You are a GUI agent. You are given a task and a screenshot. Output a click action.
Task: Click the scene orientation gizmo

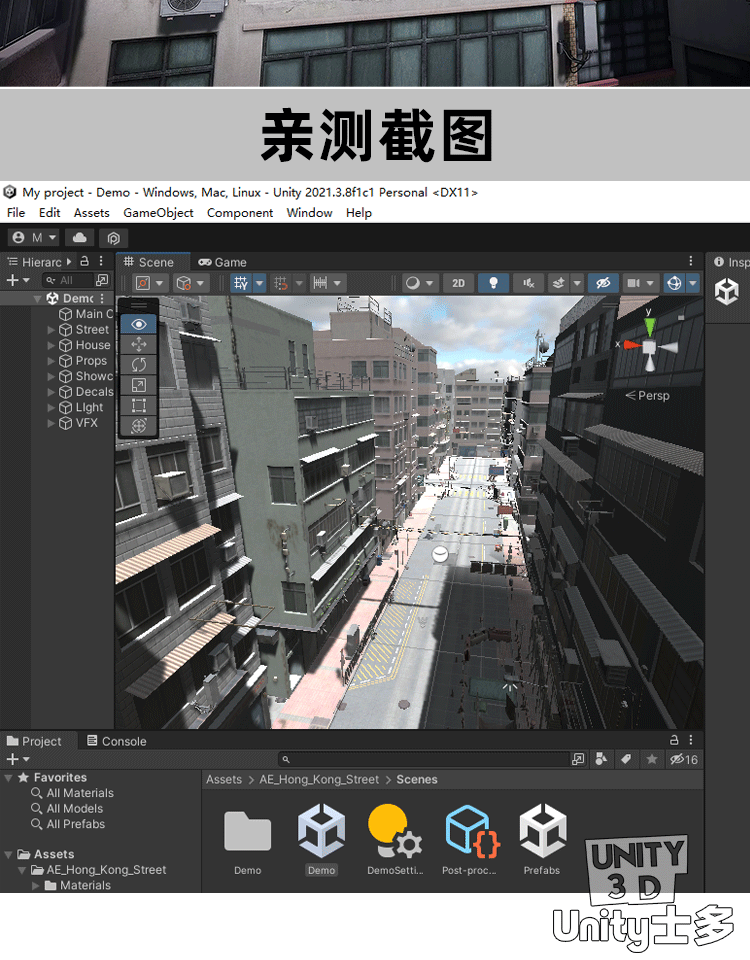(649, 345)
